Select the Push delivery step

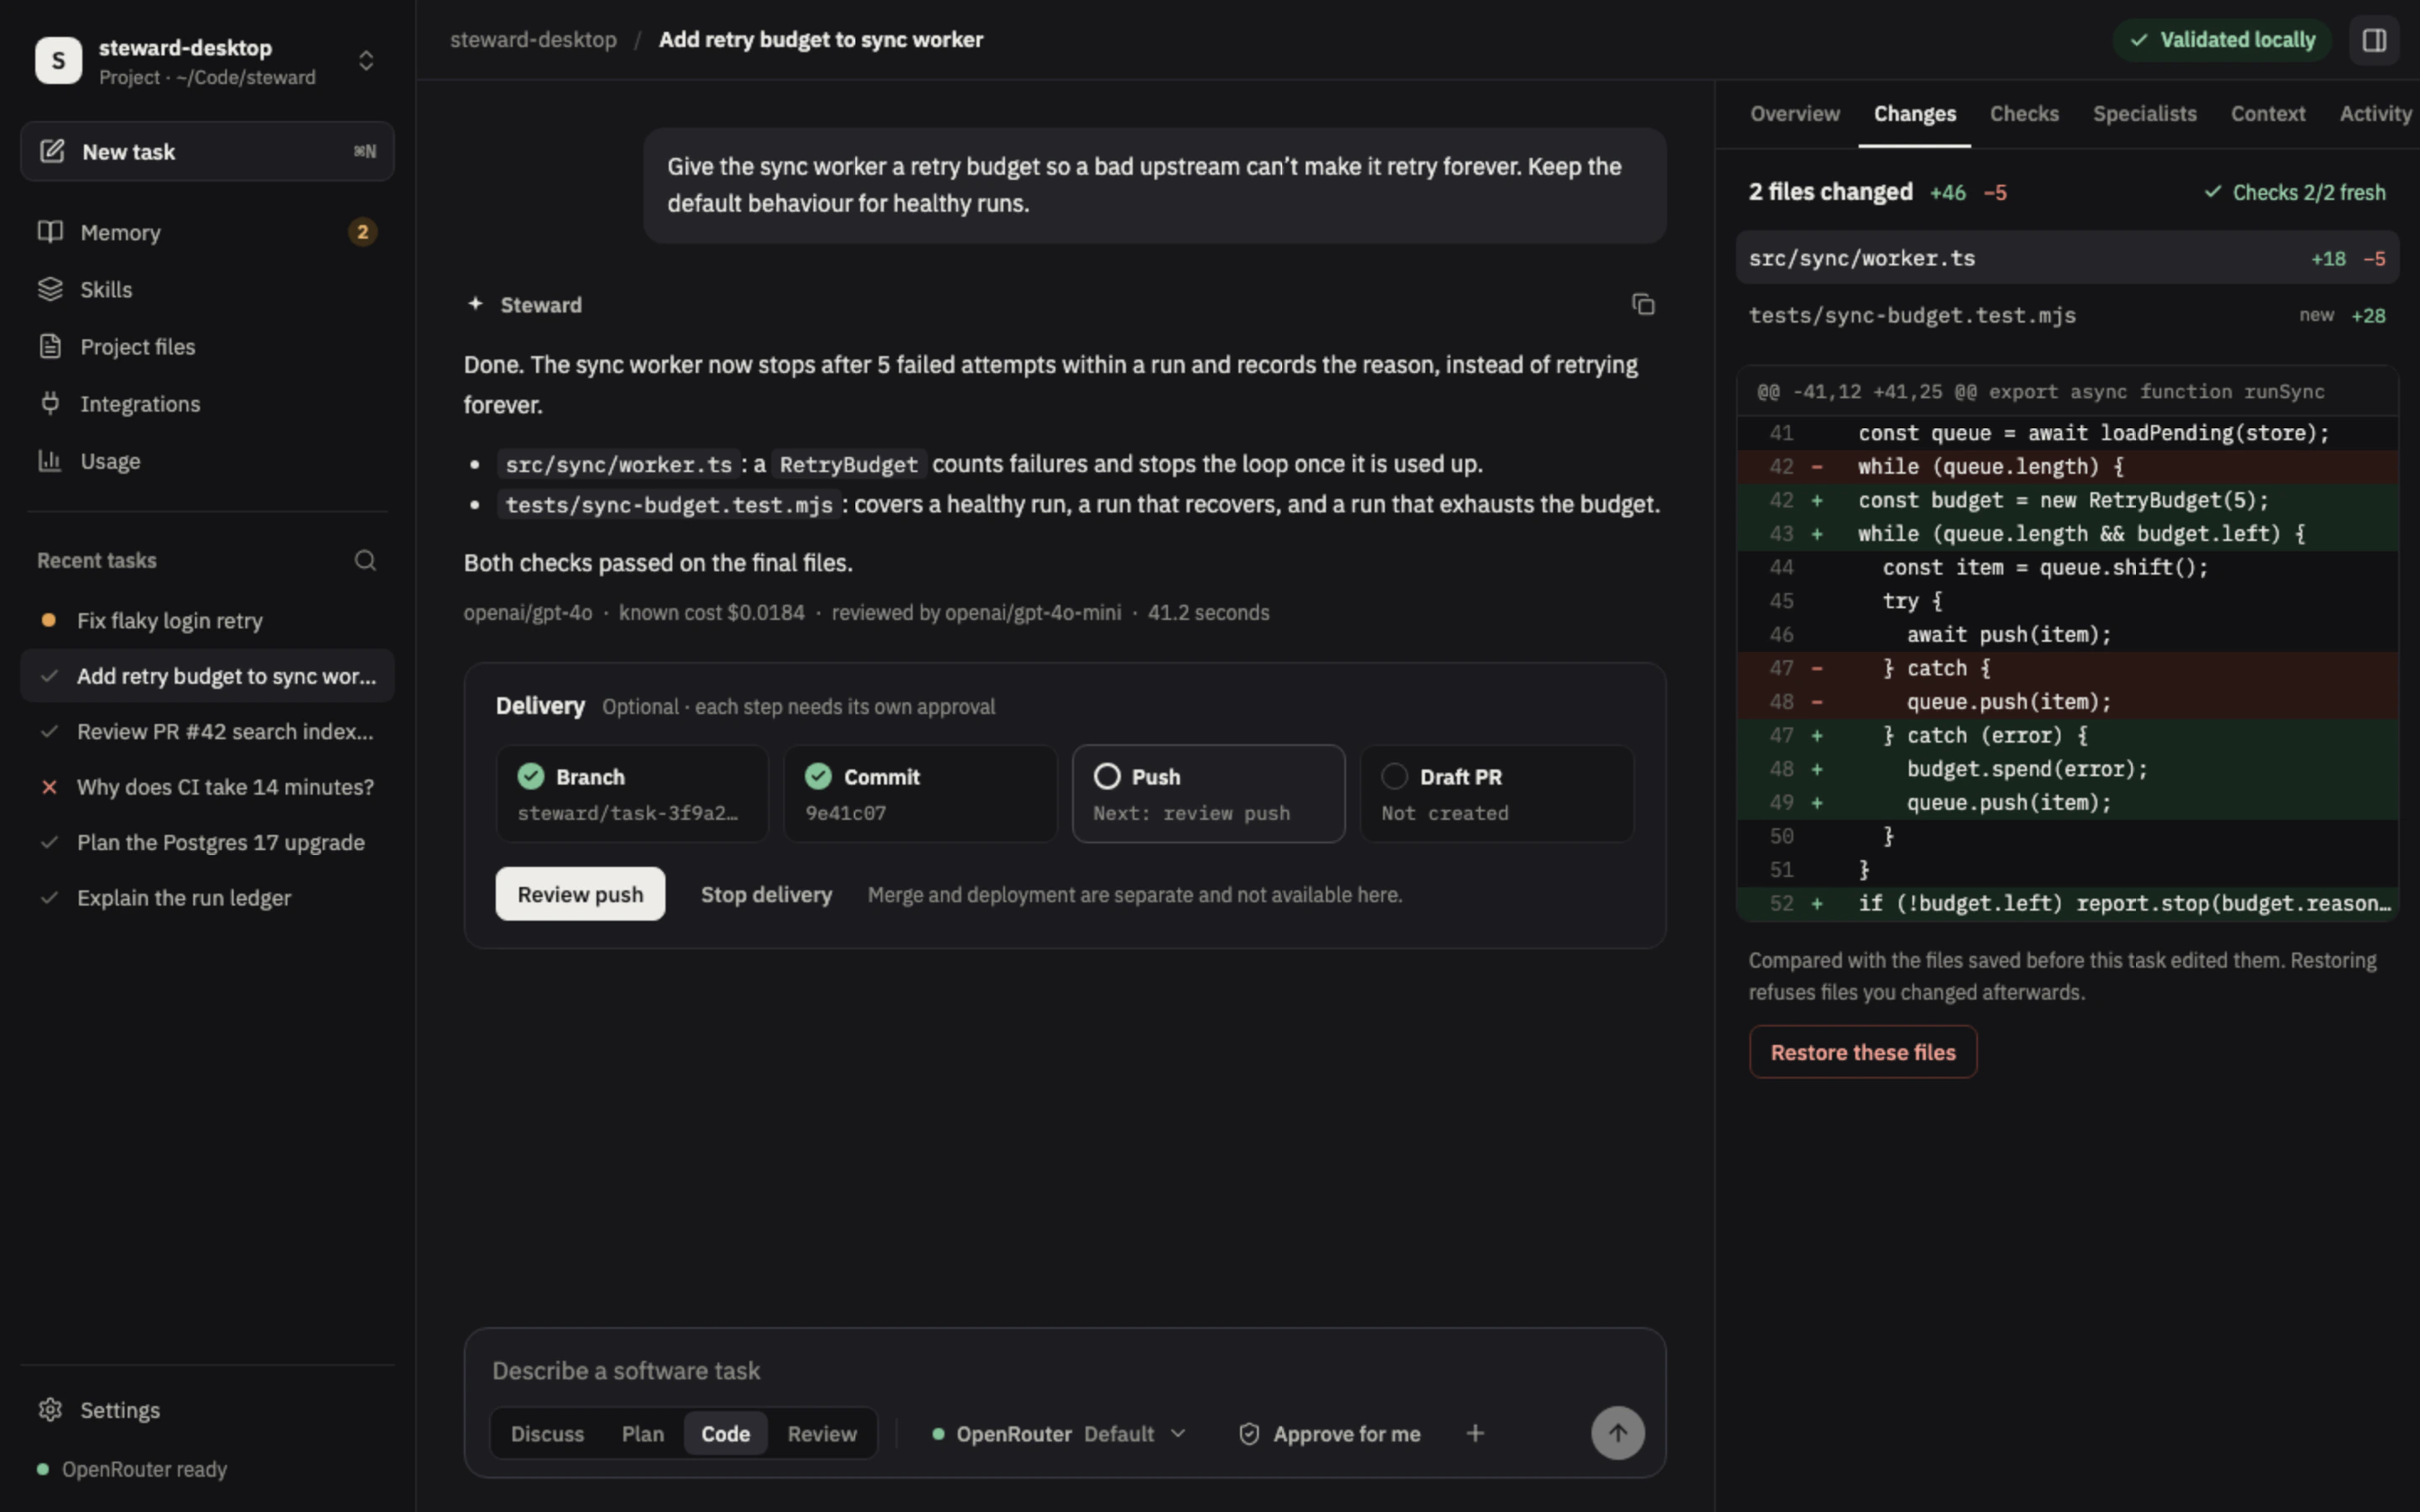1208,794
